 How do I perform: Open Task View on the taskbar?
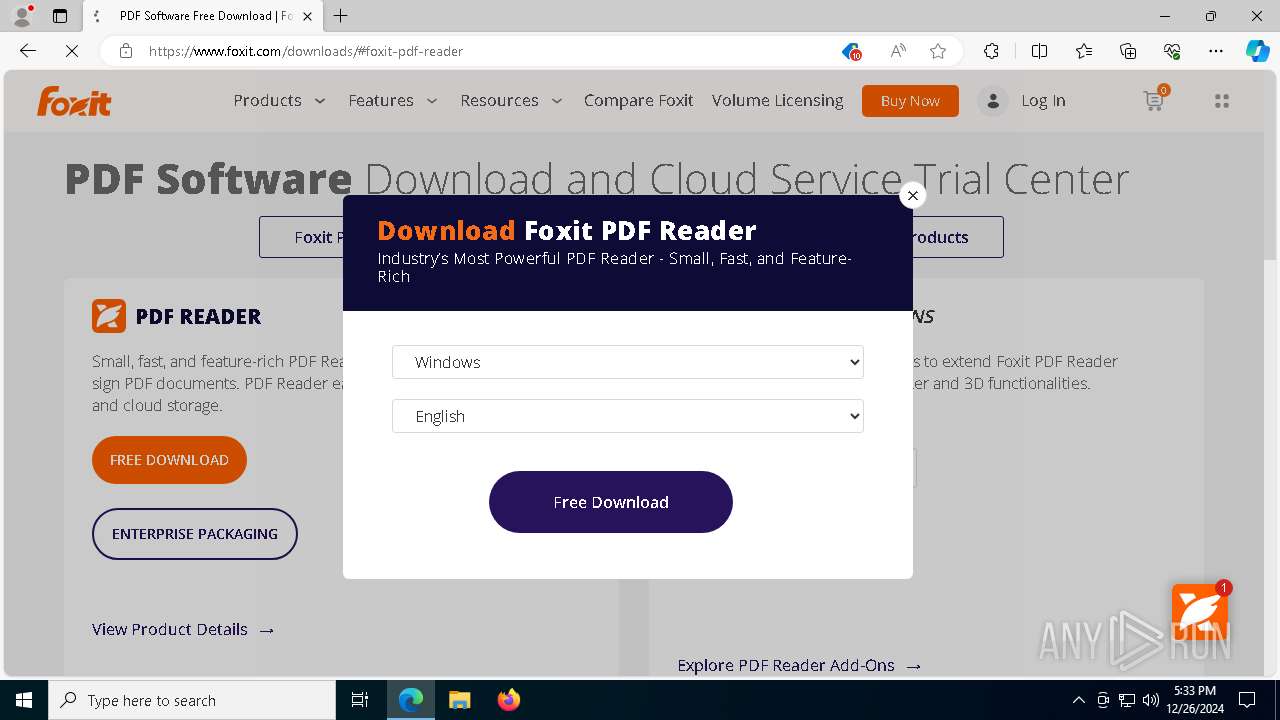click(360, 700)
